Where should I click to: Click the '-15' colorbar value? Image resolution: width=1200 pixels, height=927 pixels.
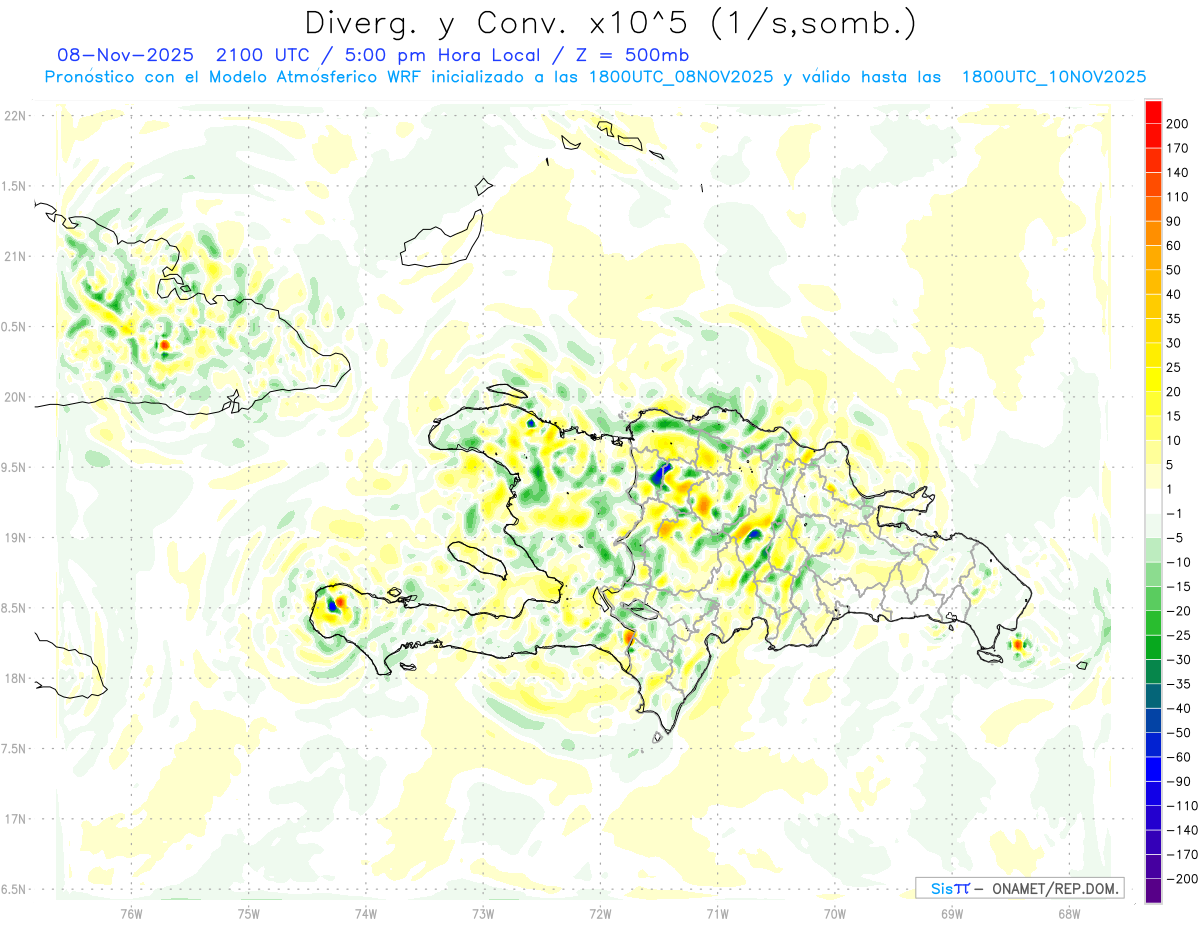pos(1178,586)
